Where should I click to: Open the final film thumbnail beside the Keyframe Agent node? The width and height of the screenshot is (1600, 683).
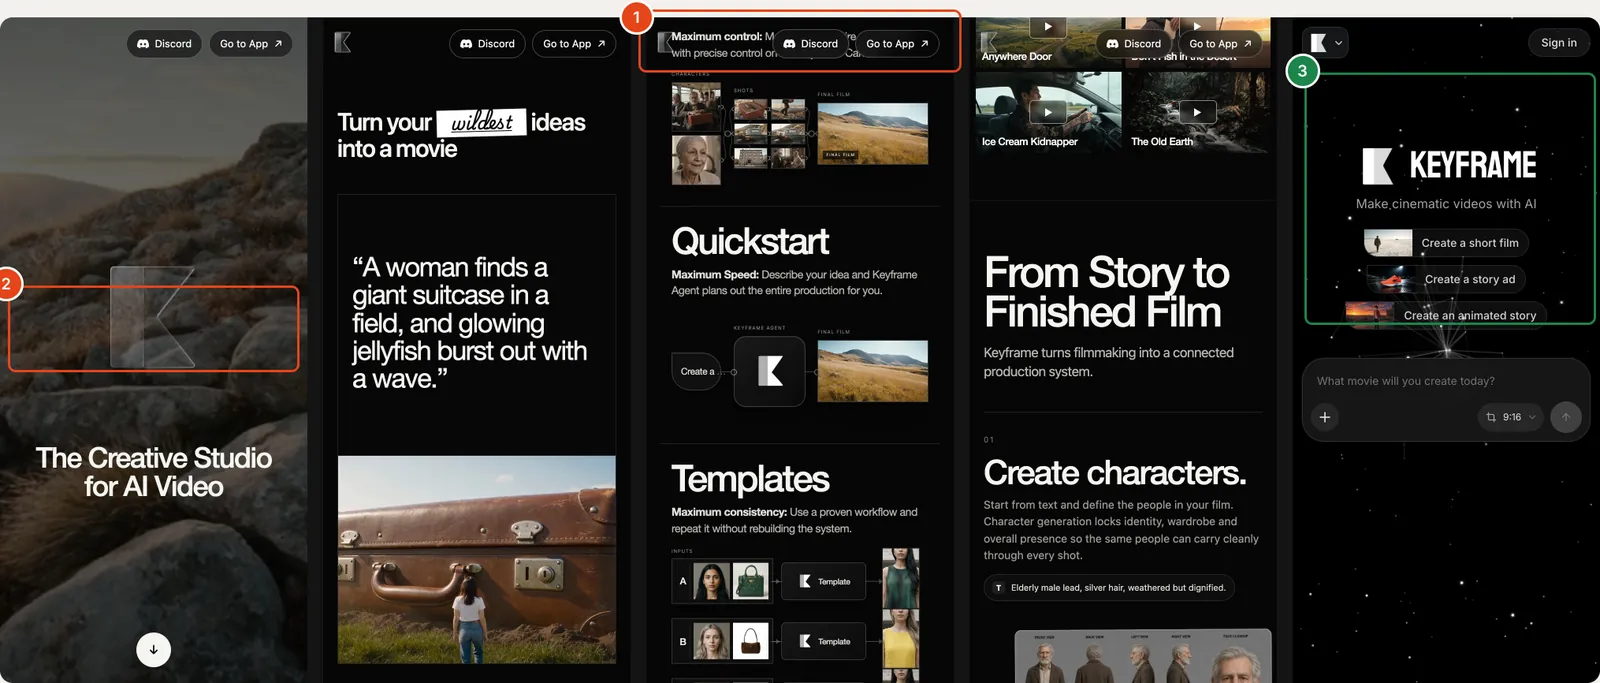pyautogui.click(x=873, y=371)
